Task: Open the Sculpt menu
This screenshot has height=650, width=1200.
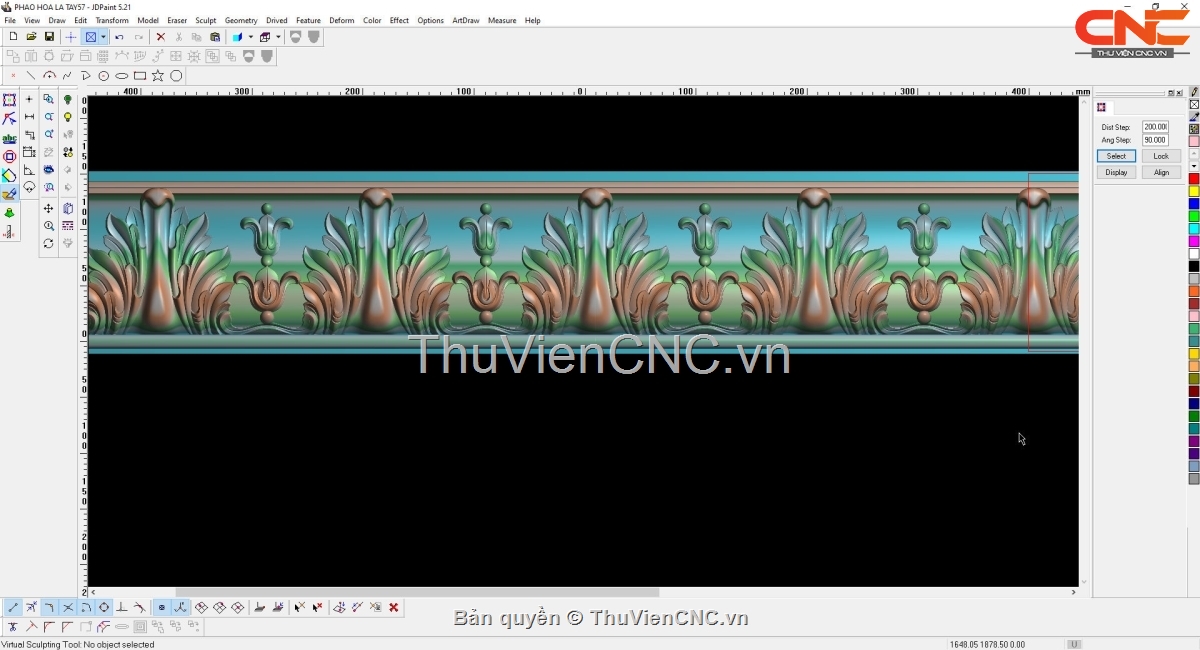Action: [x=205, y=20]
